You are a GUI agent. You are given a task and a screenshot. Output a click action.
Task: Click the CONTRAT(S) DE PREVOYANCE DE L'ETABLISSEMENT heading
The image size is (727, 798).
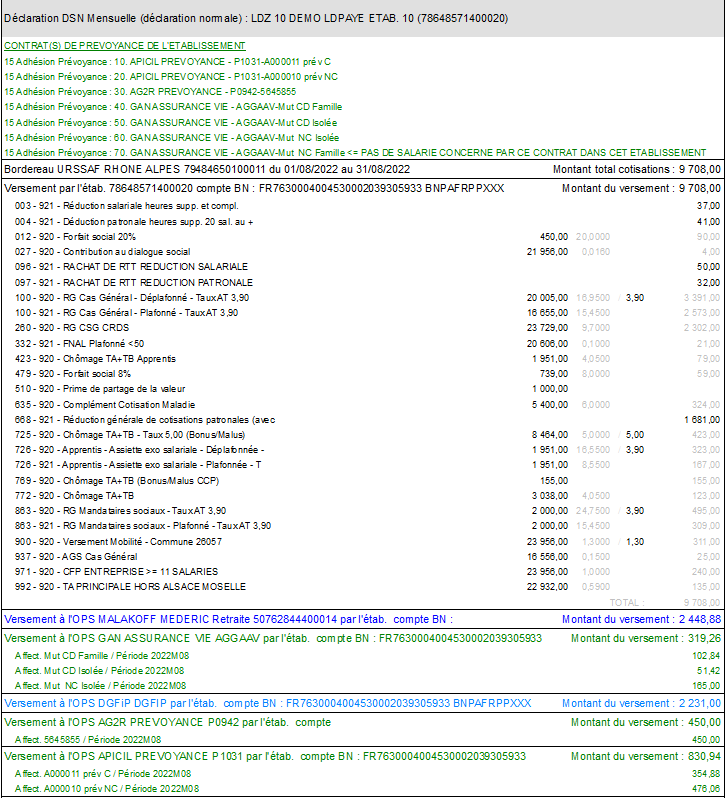(125, 46)
